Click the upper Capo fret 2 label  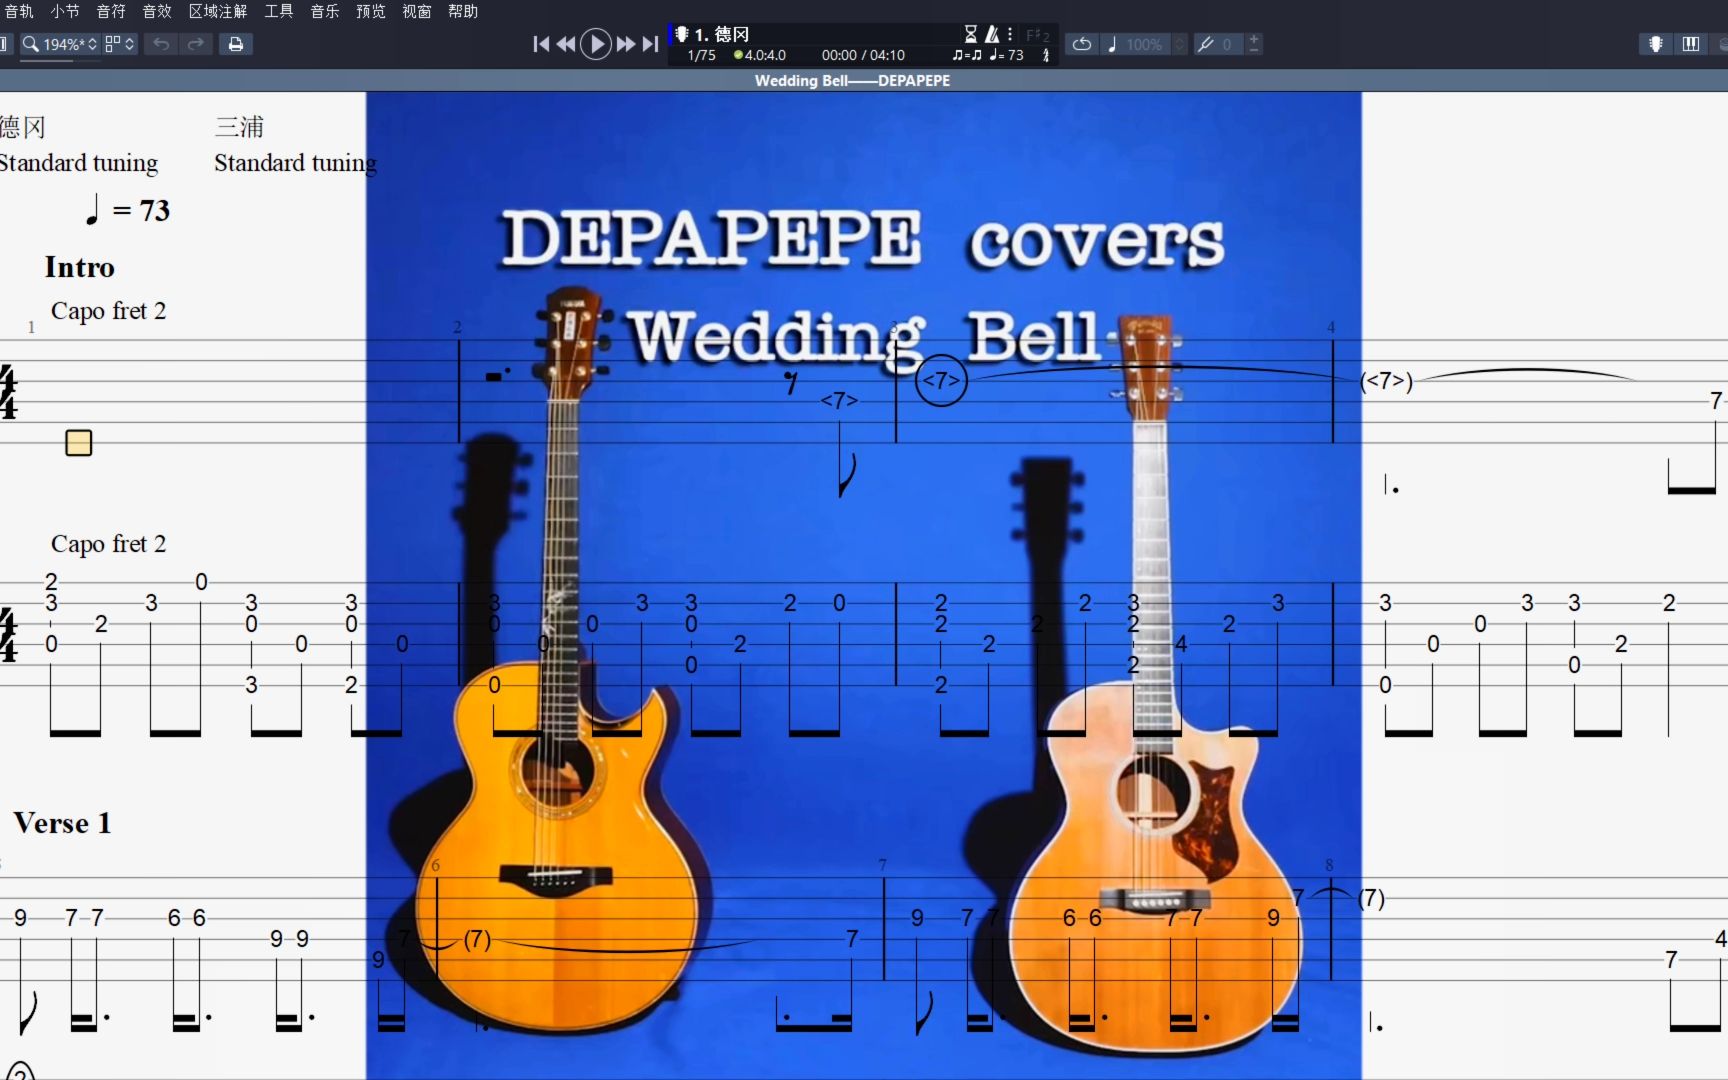click(108, 311)
